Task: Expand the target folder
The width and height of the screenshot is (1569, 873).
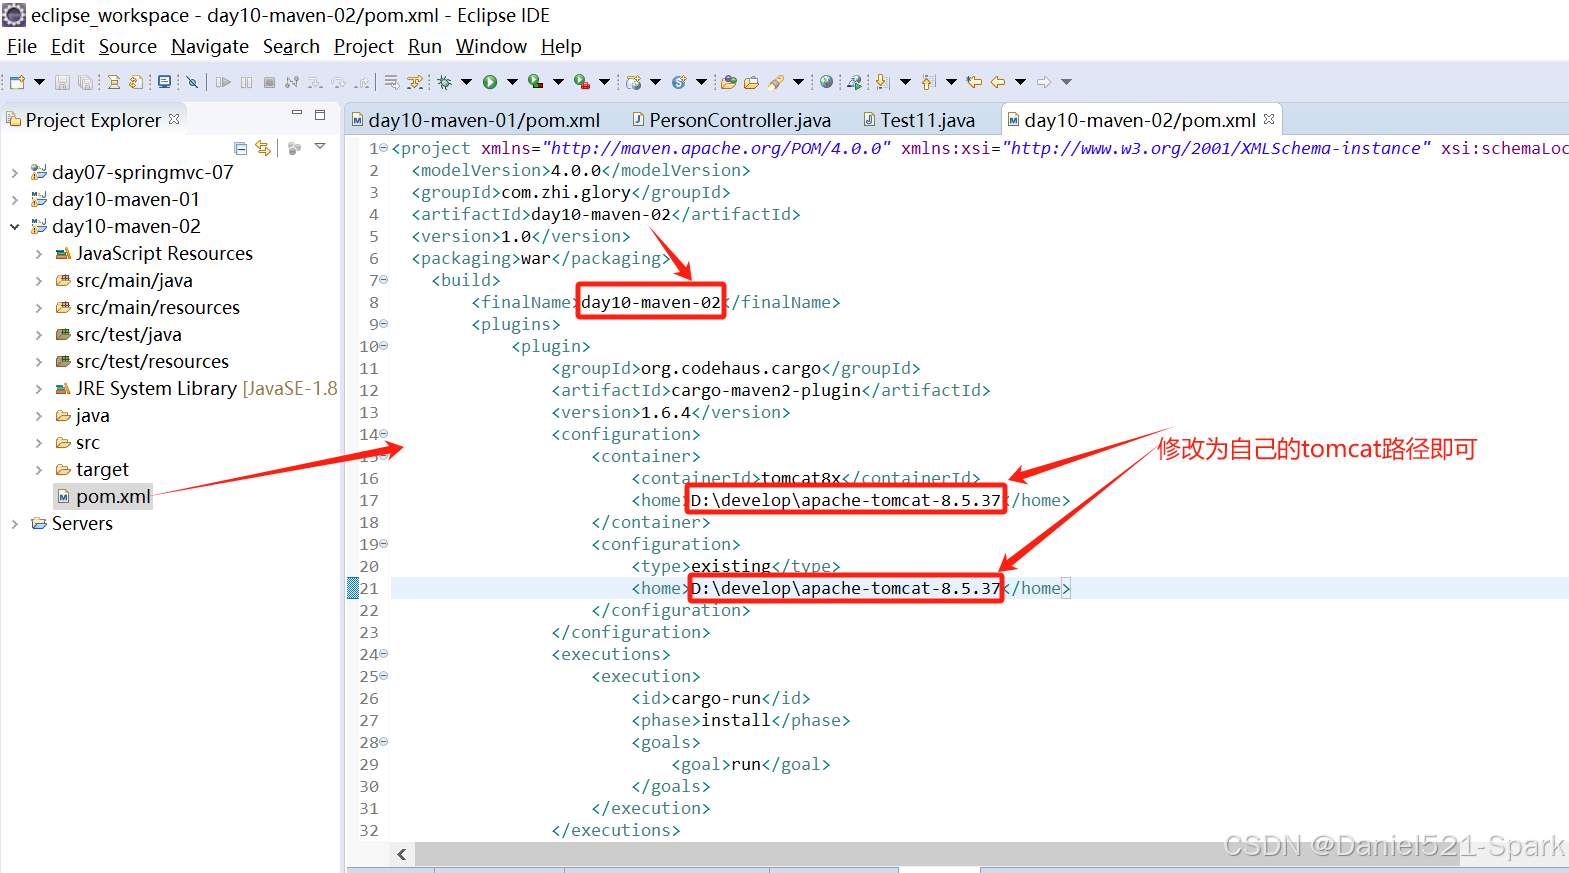Action: [39, 470]
